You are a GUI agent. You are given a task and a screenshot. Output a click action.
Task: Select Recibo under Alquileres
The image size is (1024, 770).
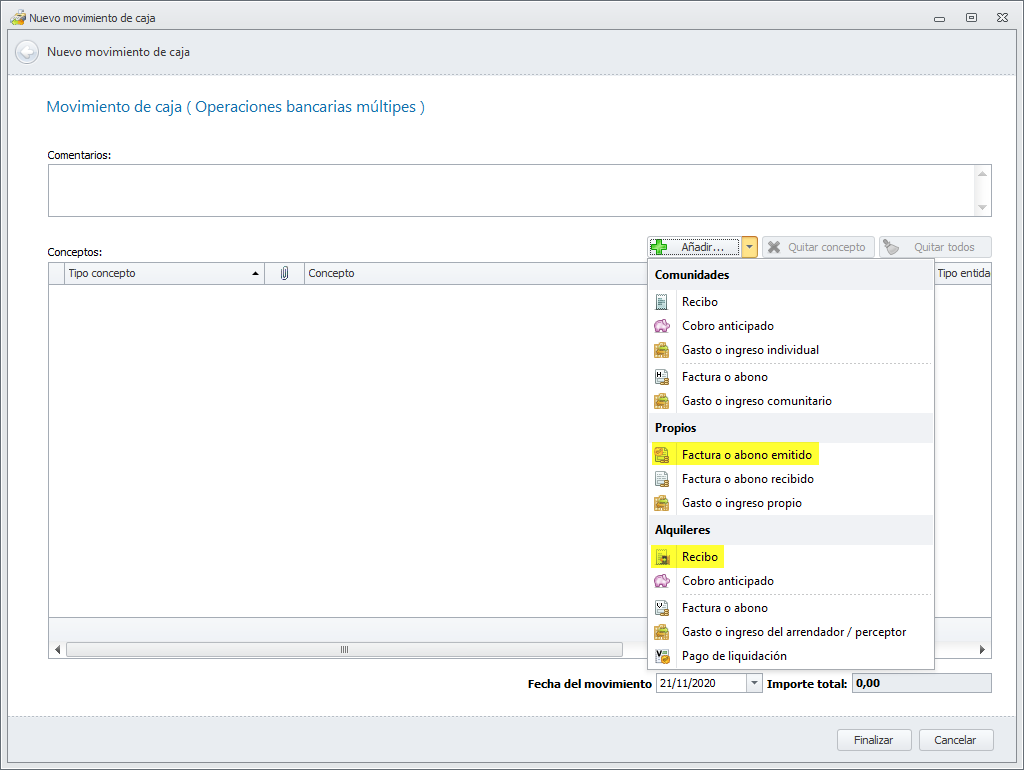click(792, 556)
